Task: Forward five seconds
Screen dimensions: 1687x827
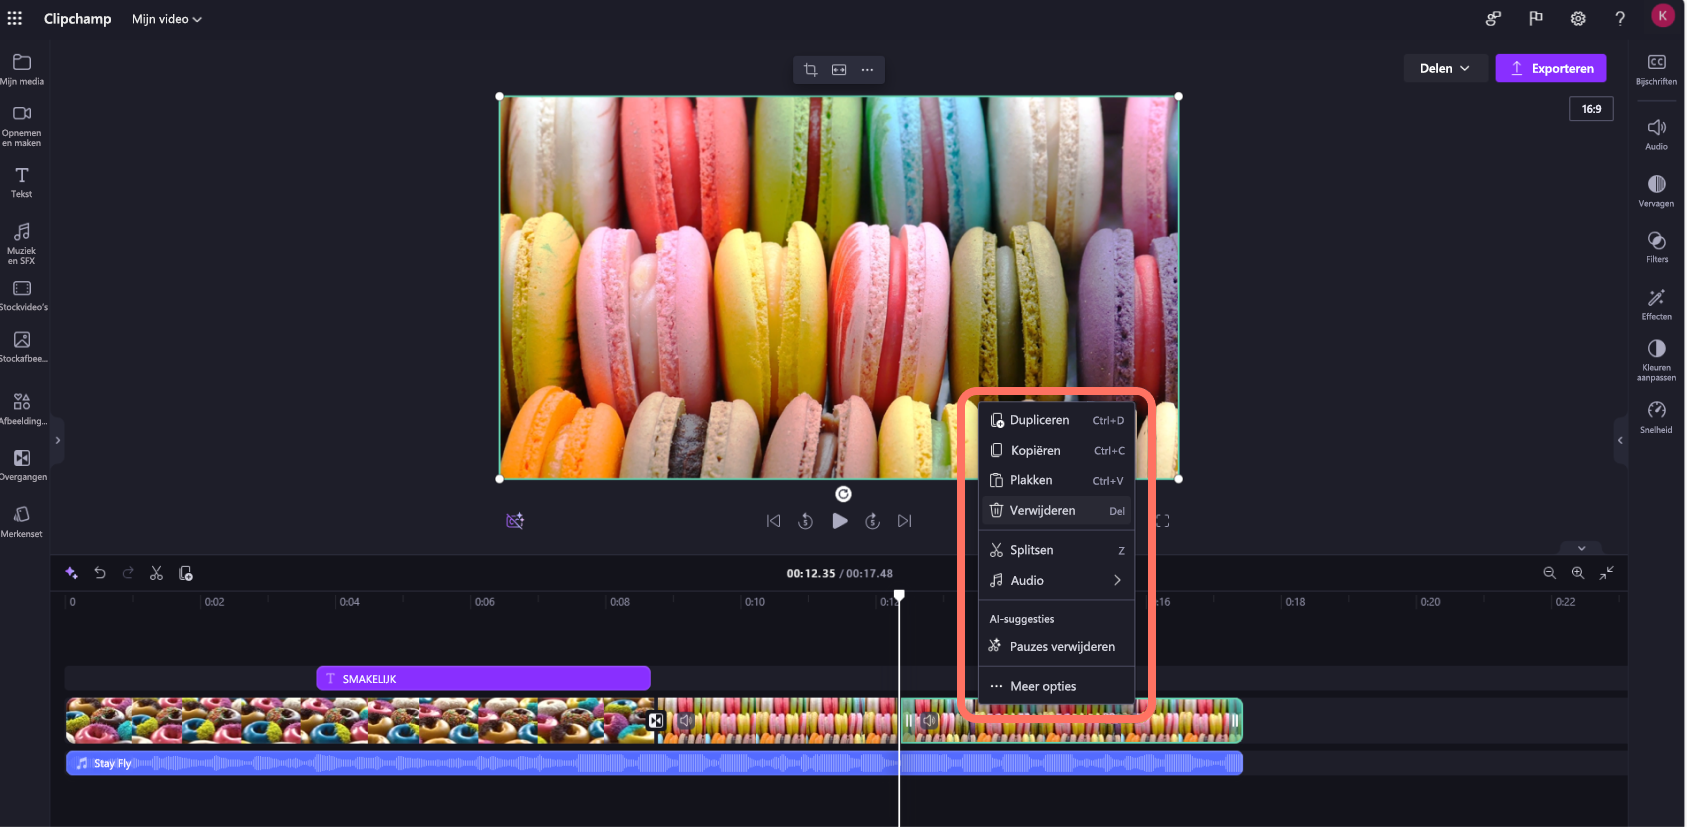Action: (x=872, y=521)
